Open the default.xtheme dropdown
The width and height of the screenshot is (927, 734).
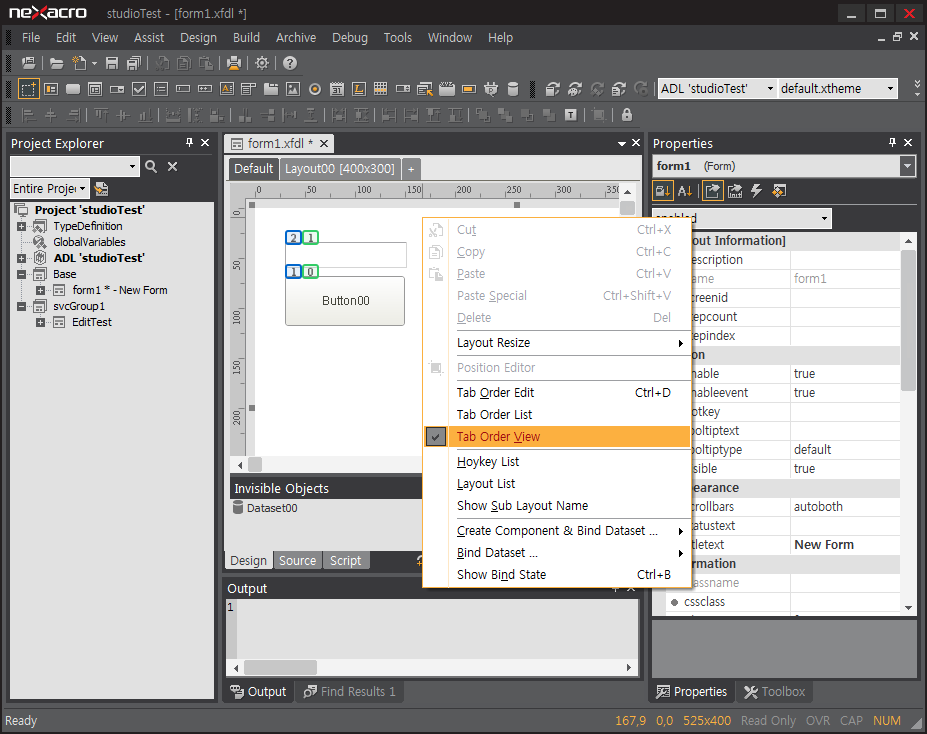pyautogui.click(x=889, y=89)
